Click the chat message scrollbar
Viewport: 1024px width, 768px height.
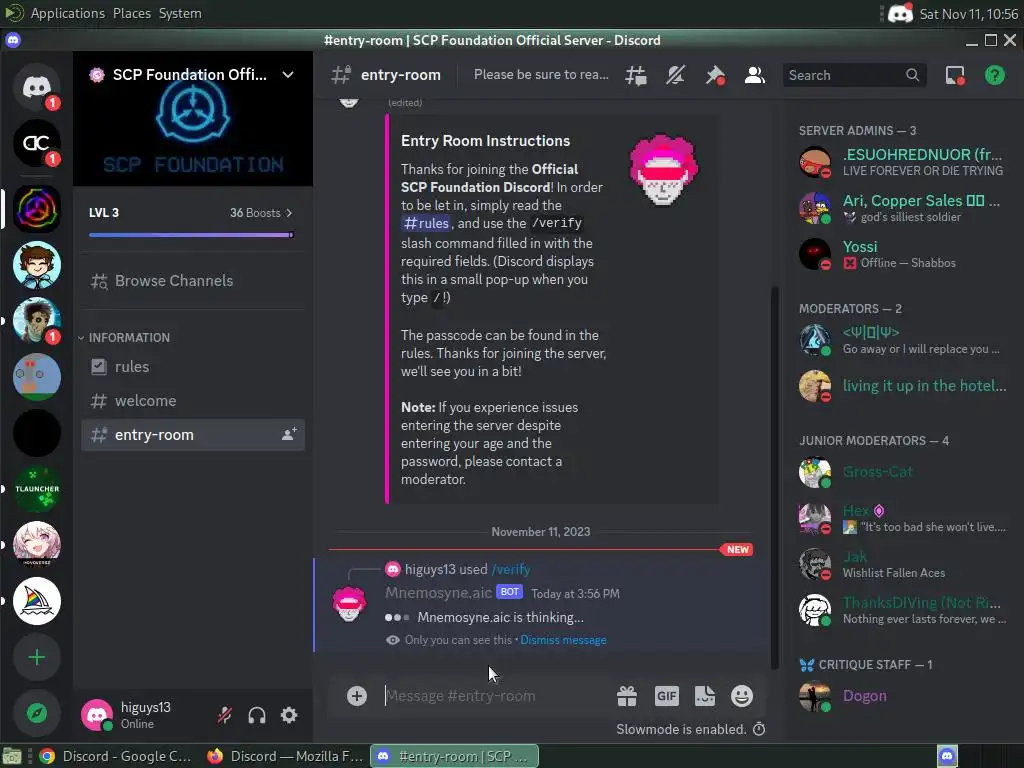tap(775, 477)
